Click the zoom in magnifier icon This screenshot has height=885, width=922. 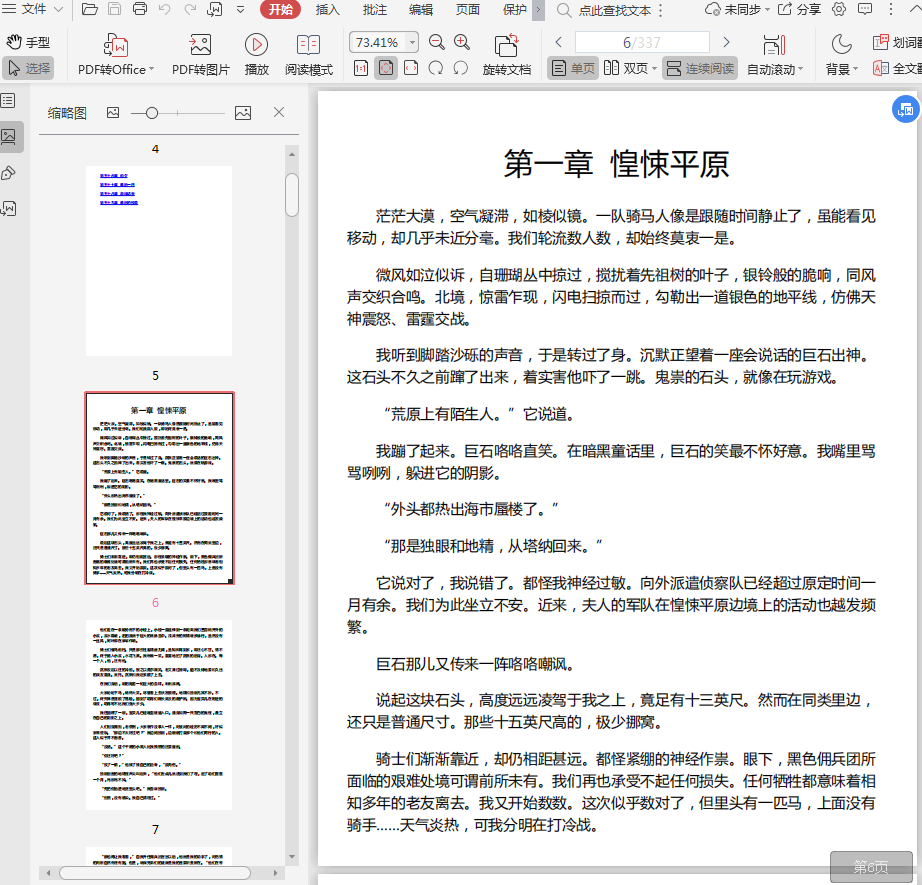coord(462,43)
